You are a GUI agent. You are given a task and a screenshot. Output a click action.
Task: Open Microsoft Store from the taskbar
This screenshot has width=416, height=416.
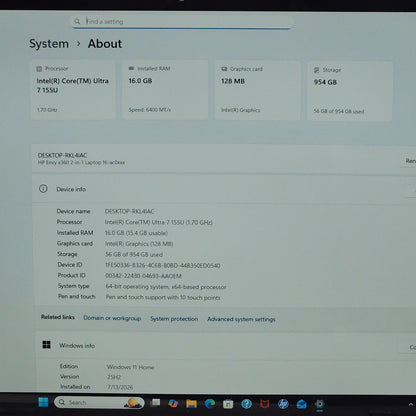(228, 404)
